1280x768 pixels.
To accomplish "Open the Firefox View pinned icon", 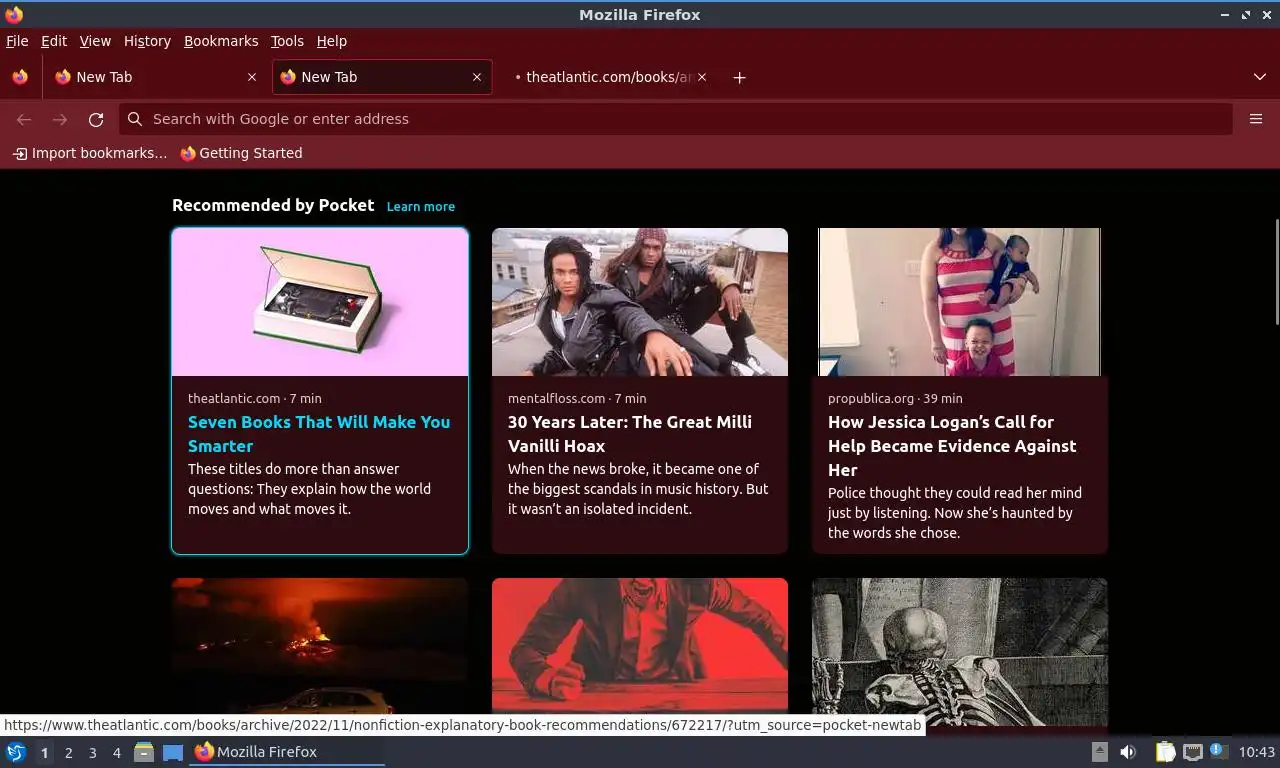I will 20,77.
